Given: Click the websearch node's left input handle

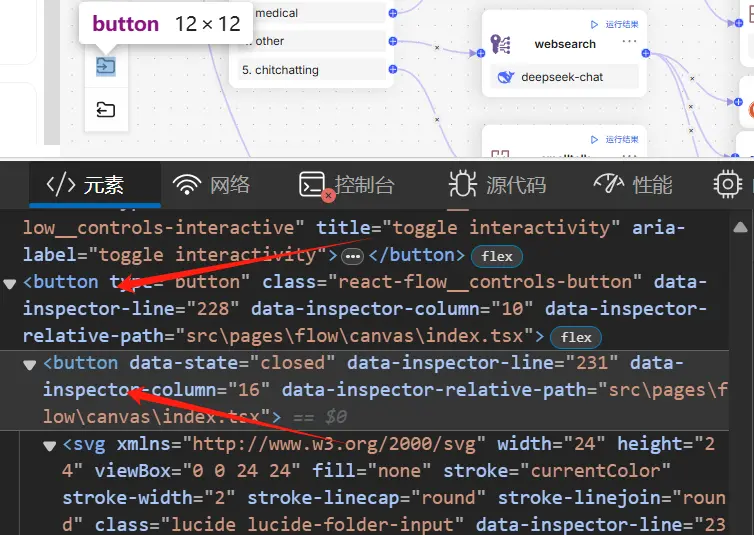Looking at the screenshot, I should [480, 53].
